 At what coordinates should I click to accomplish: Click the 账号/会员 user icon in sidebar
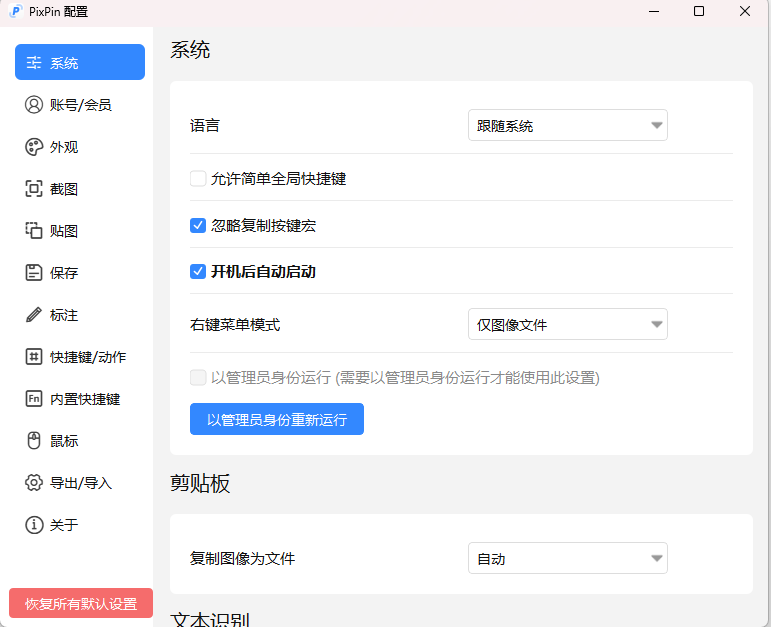coord(34,105)
